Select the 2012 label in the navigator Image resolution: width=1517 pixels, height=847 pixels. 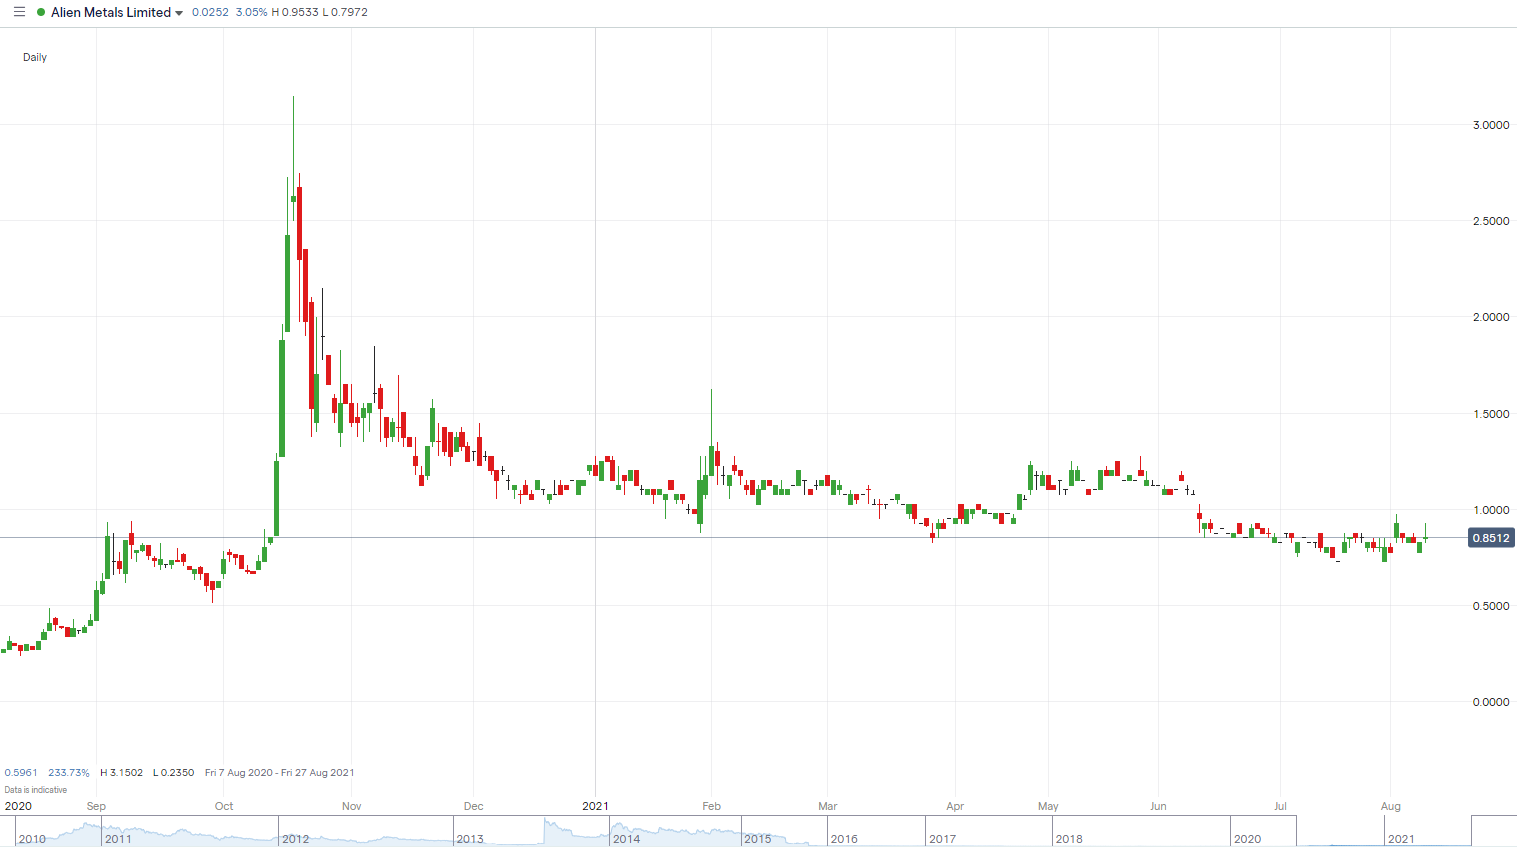[x=295, y=838]
